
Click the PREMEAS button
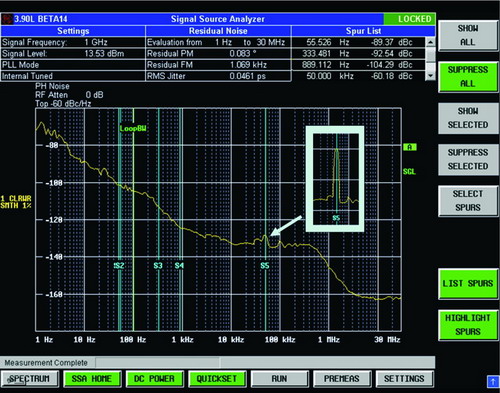pos(342,379)
